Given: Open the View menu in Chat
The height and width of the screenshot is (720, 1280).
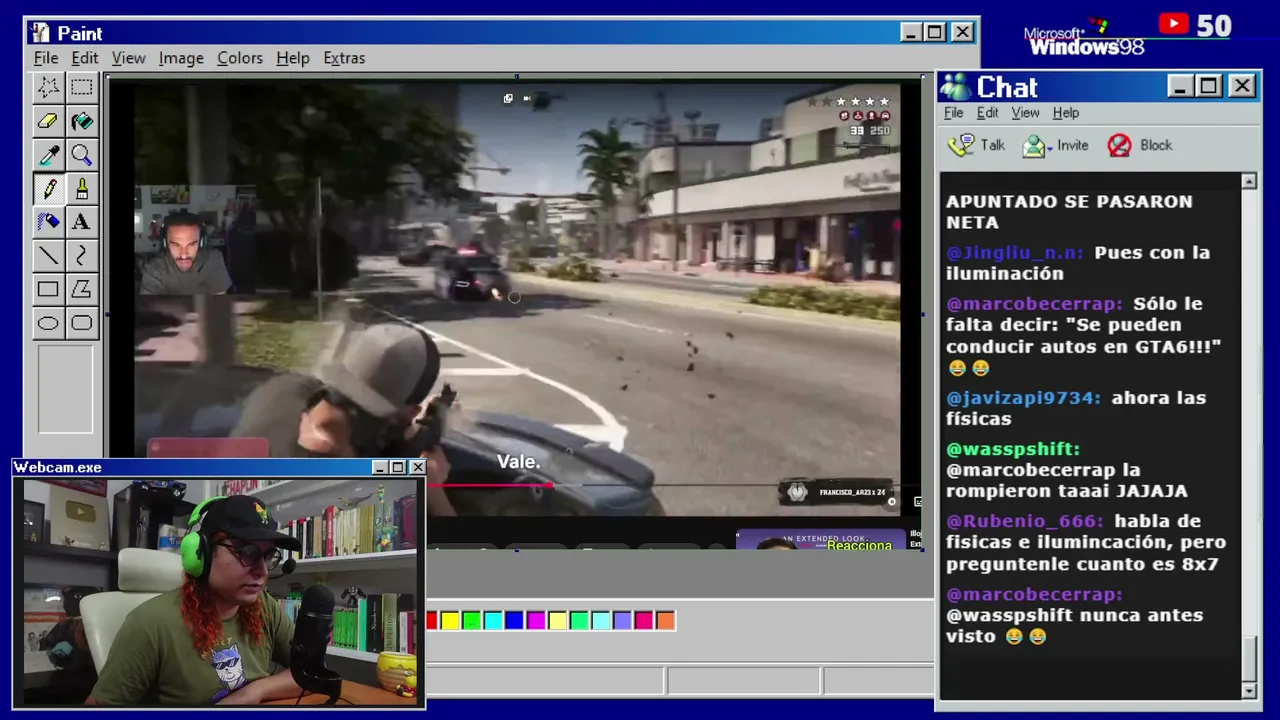Looking at the screenshot, I should [1025, 113].
